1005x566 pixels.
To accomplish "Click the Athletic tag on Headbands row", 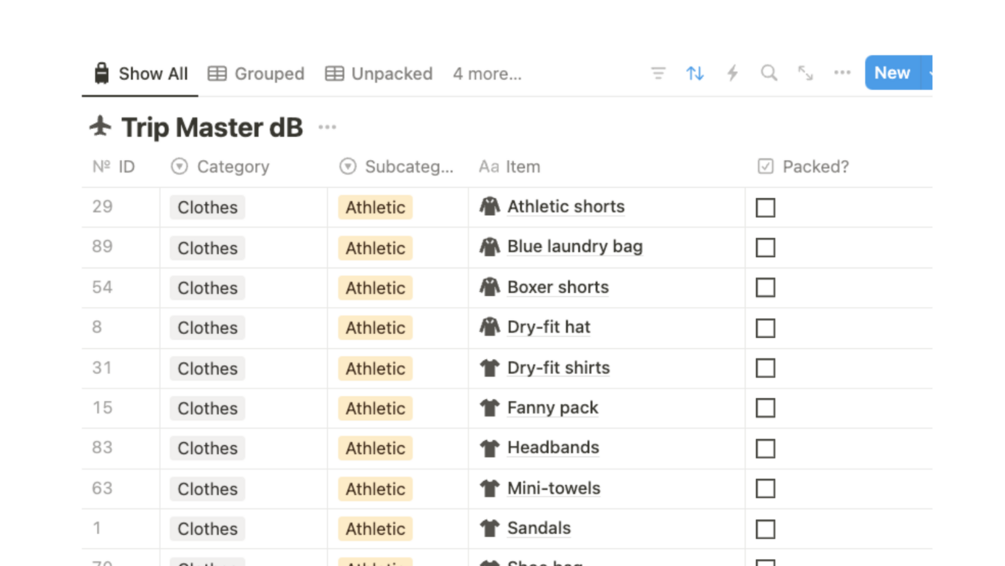I will (375, 449).
